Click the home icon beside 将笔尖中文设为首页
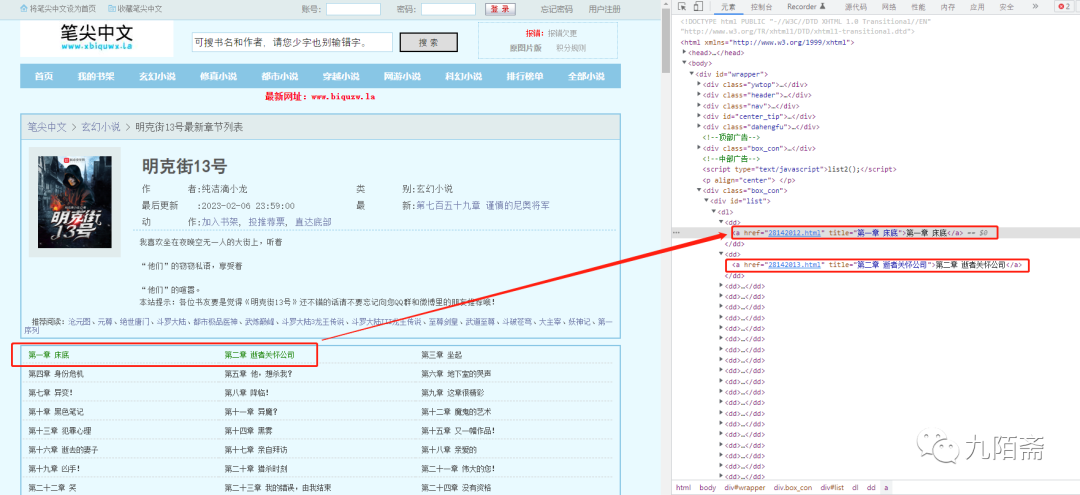The height and width of the screenshot is (495, 1080). [x=24, y=9]
